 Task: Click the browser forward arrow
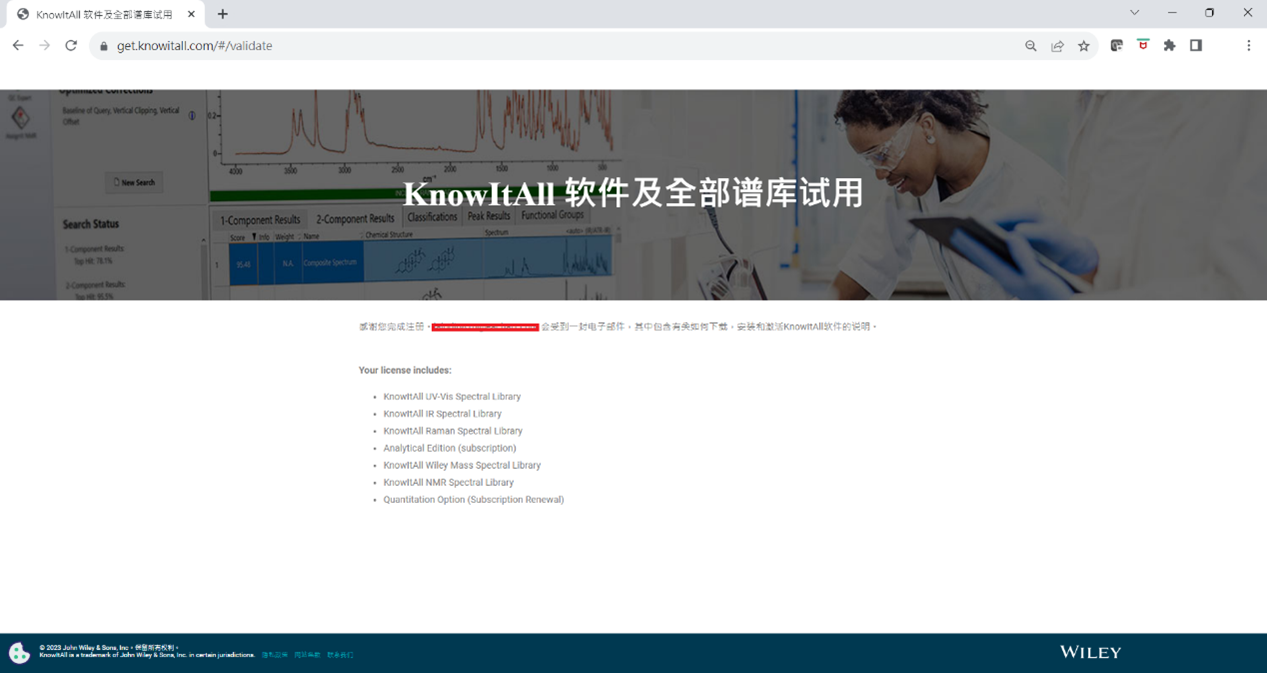coord(44,46)
